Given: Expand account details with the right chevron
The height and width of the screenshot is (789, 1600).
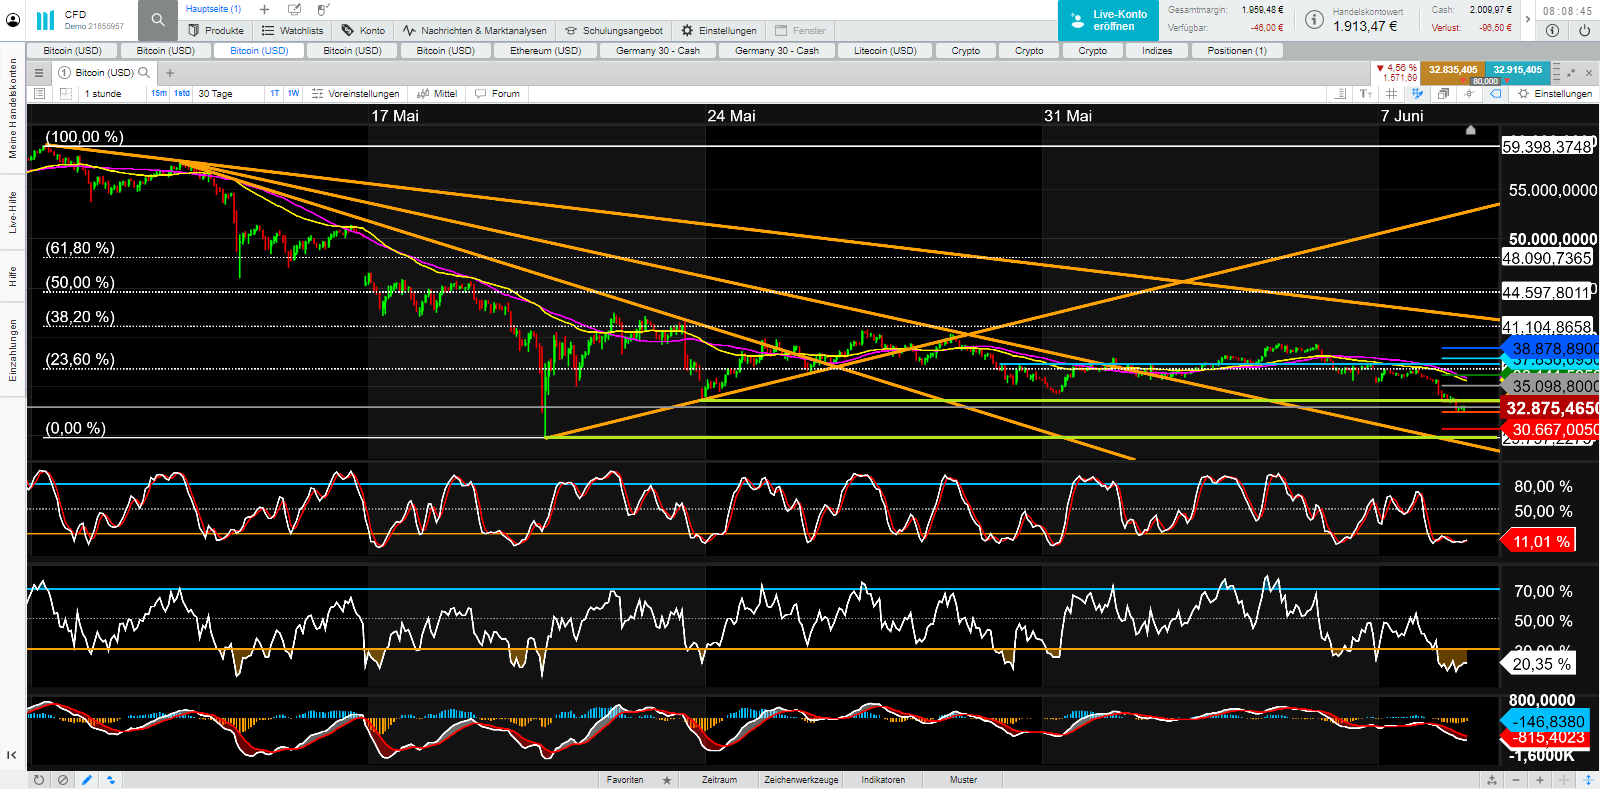Looking at the screenshot, I should (x=1527, y=19).
